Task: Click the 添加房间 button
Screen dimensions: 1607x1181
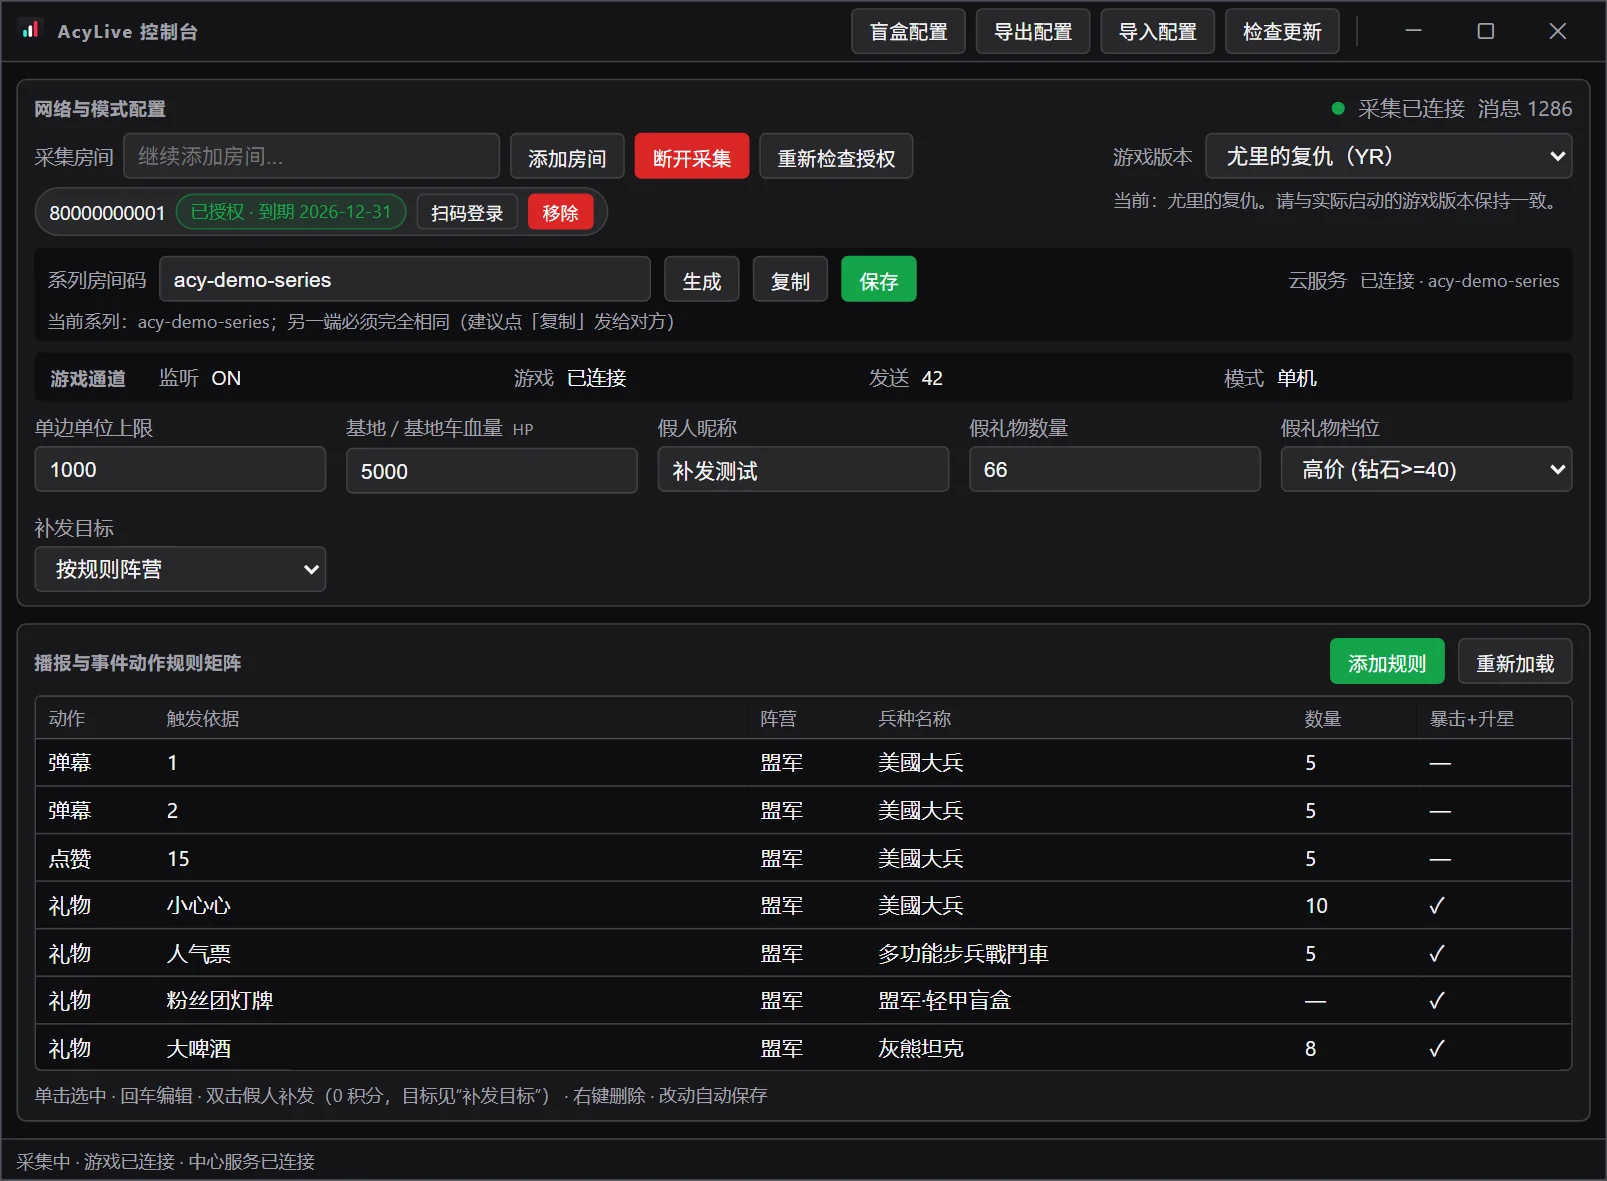Action: pyautogui.click(x=567, y=157)
